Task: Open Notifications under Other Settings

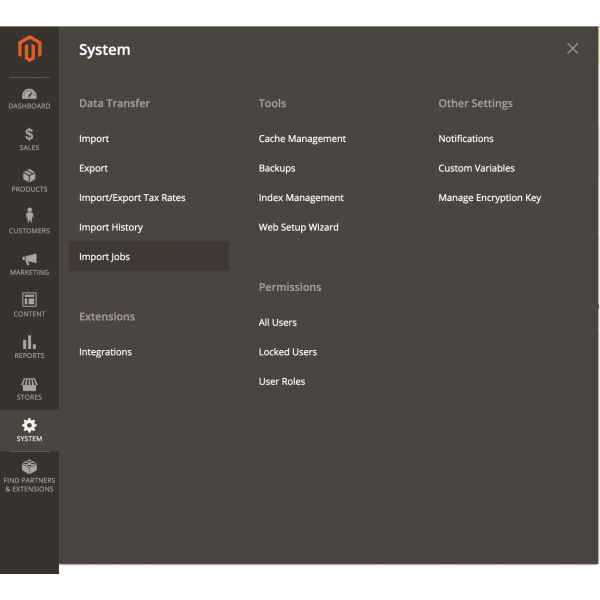Action: (x=466, y=139)
